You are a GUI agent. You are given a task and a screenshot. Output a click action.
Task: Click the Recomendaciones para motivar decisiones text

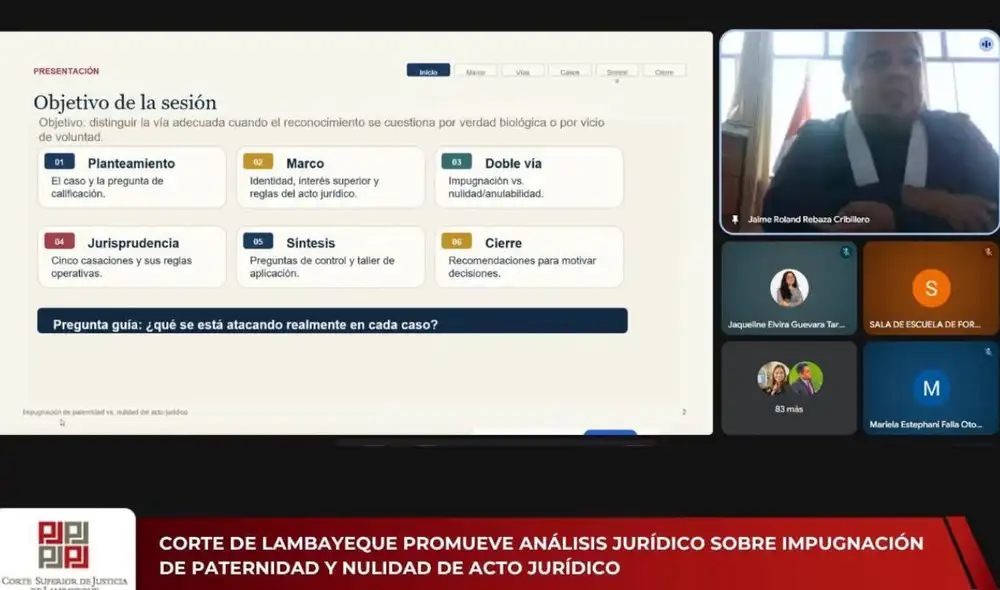pyautogui.click(x=522, y=267)
